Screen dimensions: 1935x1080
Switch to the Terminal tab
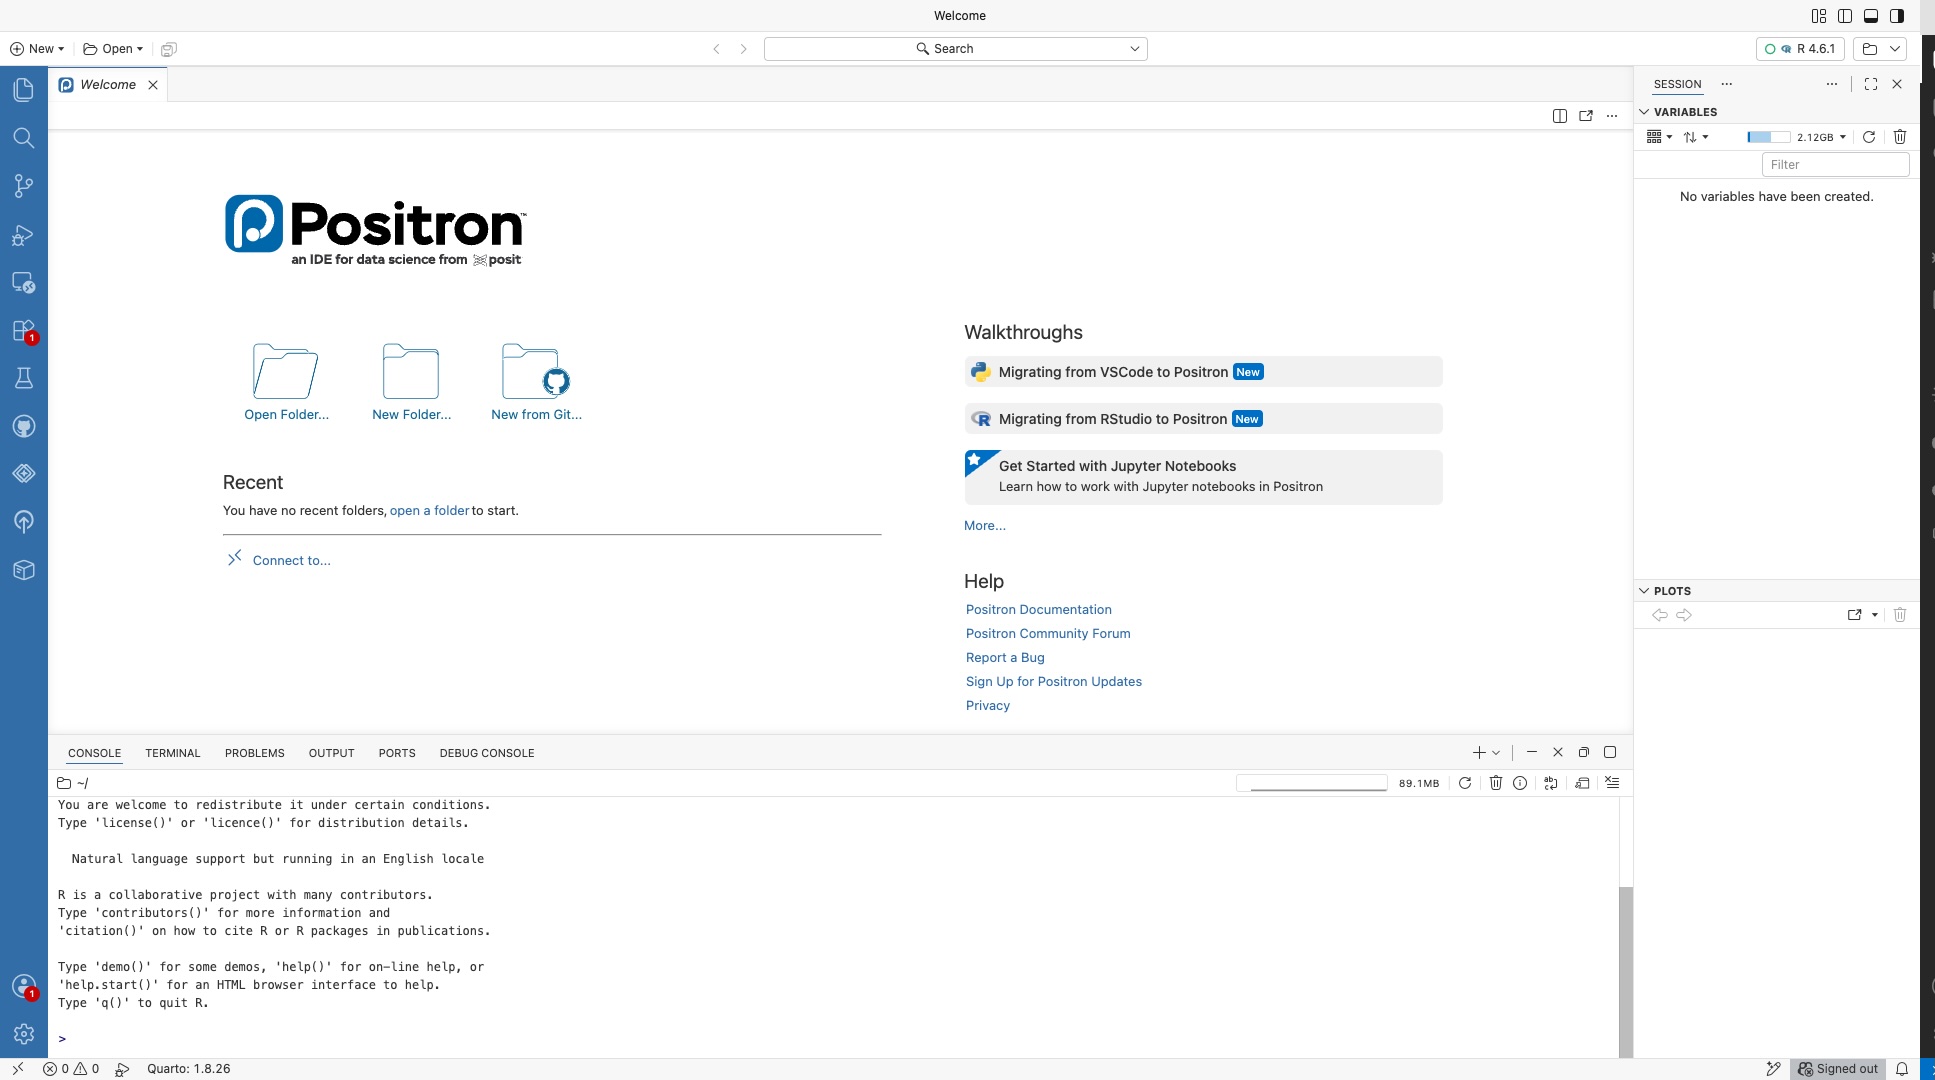point(173,753)
